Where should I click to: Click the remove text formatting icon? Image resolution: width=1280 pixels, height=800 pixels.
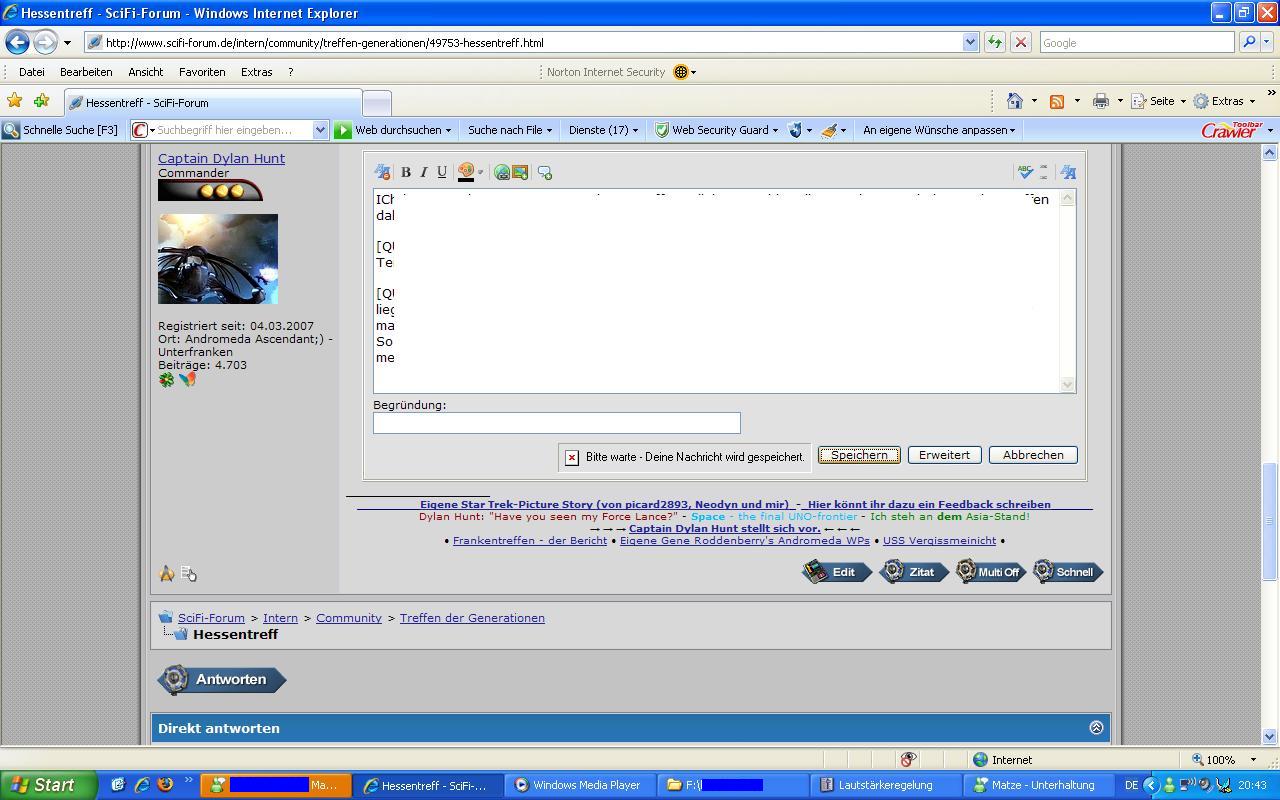[x=382, y=173]
